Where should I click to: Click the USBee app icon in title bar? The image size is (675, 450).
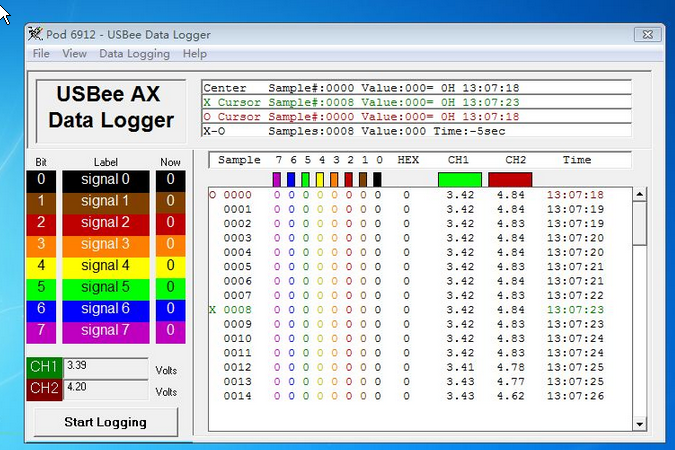(x=35, y=34)
